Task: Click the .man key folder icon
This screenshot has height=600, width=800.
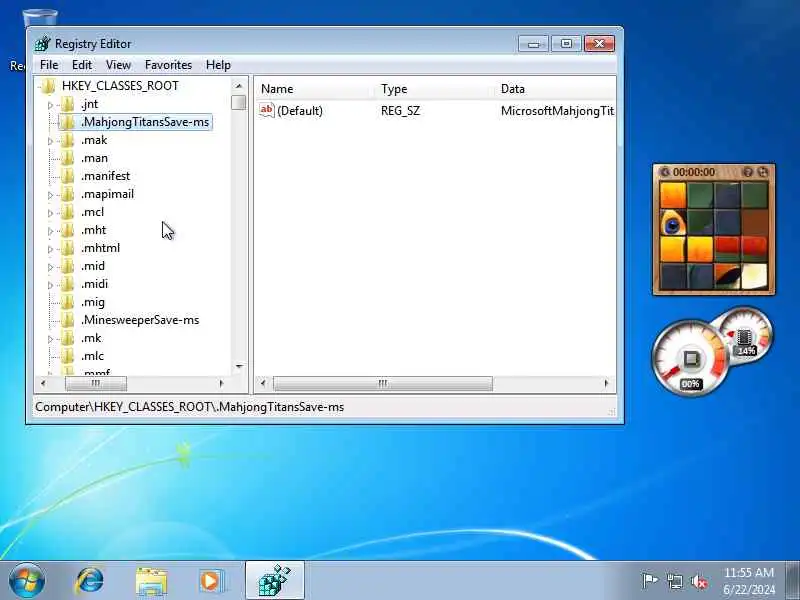Action: tap(67, 158)
